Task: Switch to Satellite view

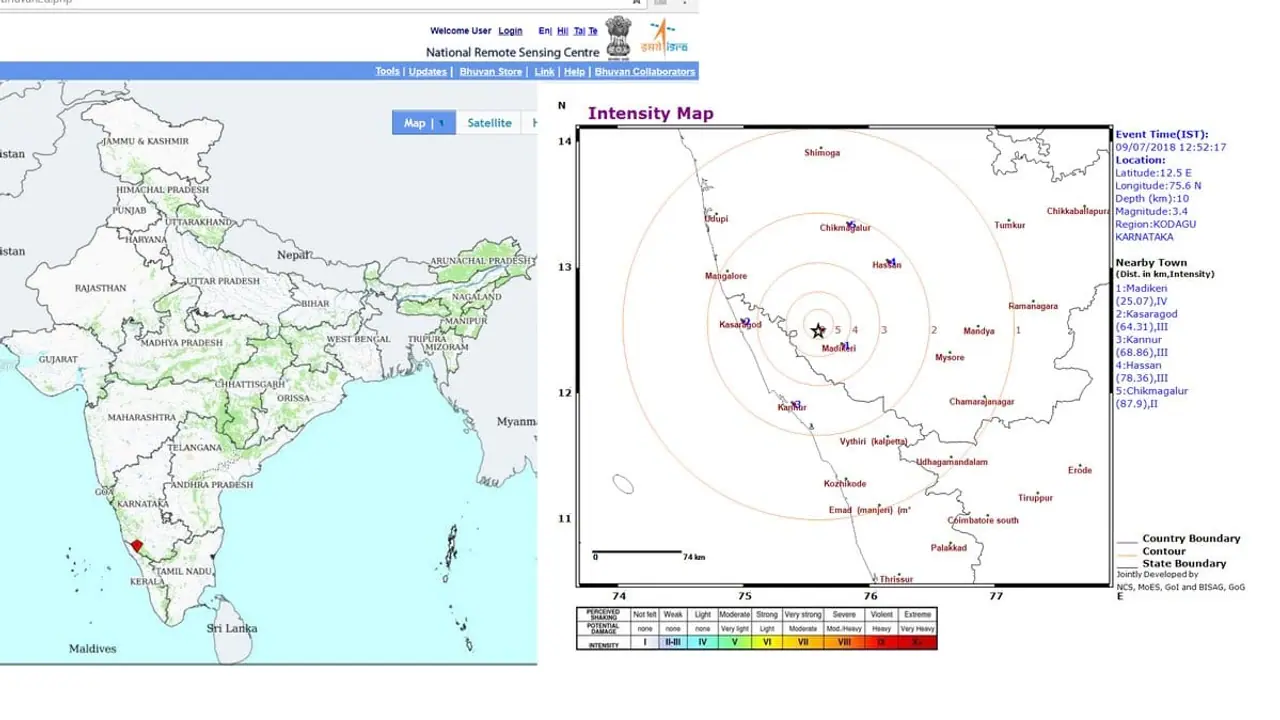Action: (x=489, y=123)
